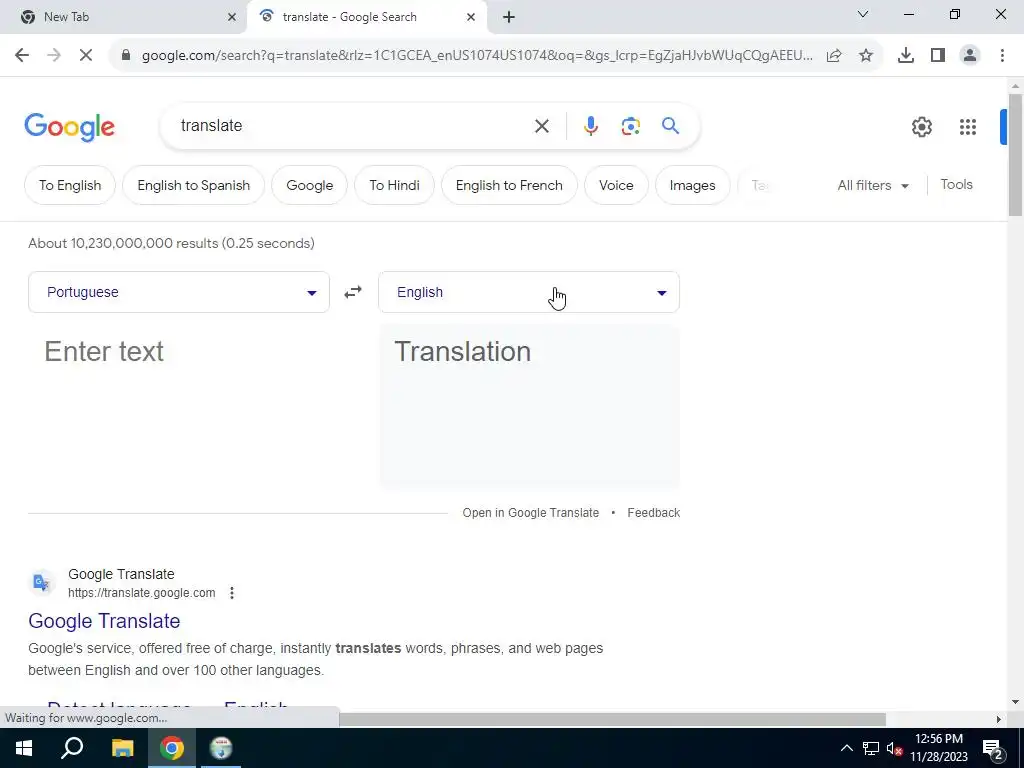Bookmark this page with the star icon

tap(866, 56)
